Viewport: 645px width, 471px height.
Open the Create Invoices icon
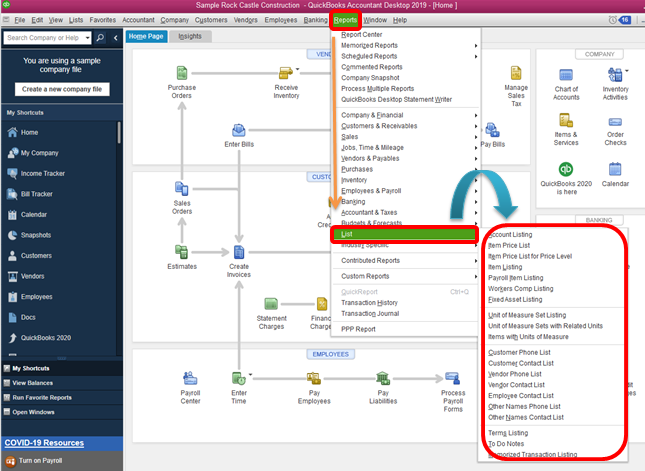pos(239,252)
